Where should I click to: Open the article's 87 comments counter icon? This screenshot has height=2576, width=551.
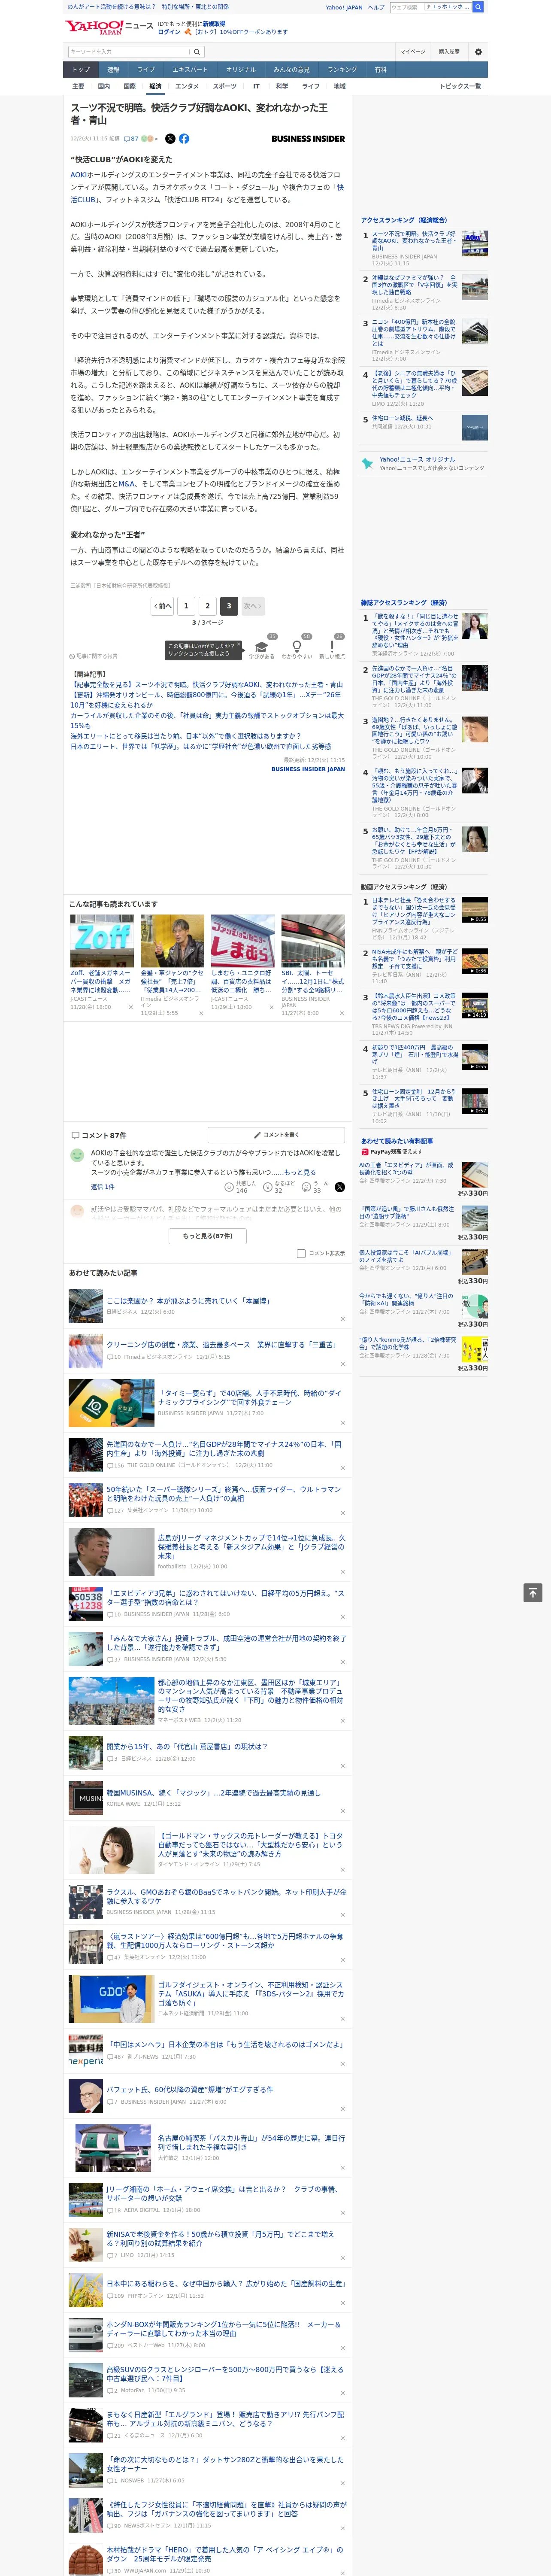pos(131,139)
